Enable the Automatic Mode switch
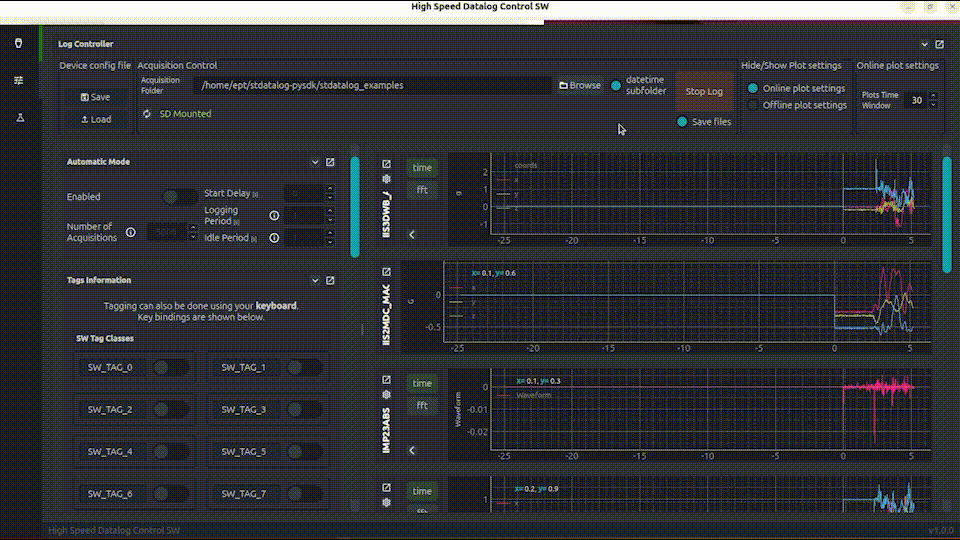The image size is (960, 540). [x=179, y=197]
